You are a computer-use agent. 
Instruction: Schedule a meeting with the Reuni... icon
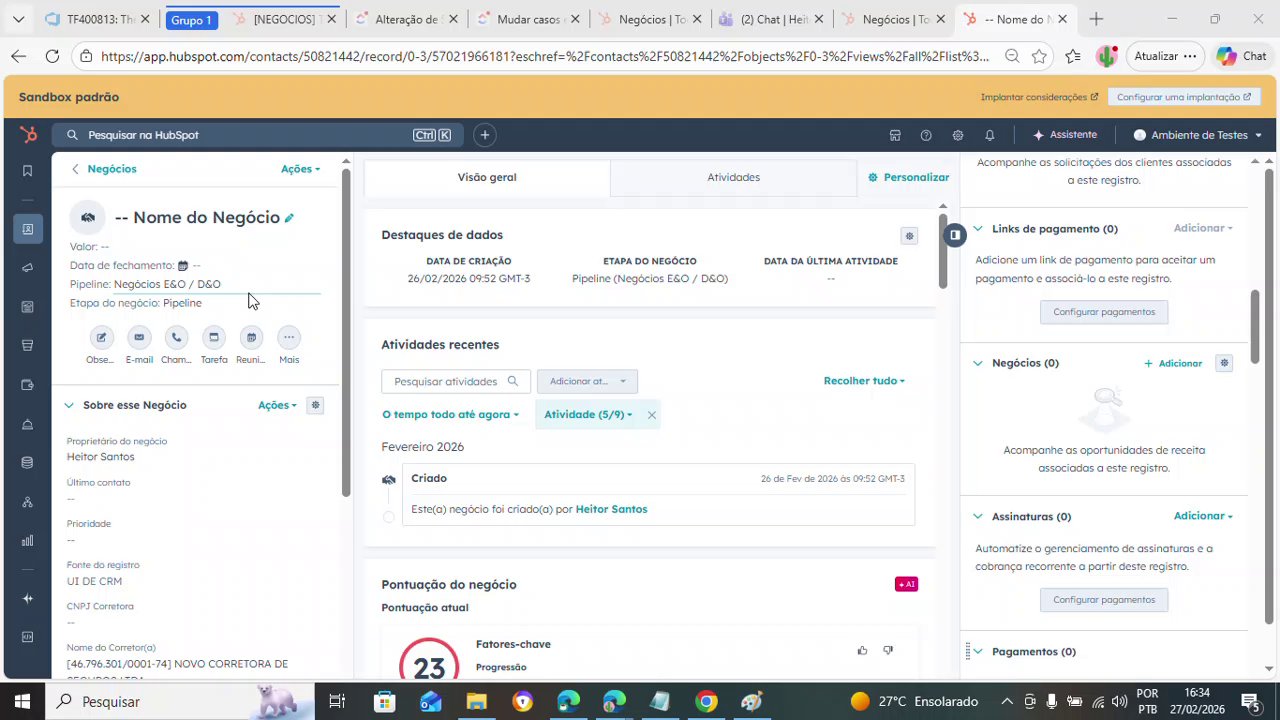251,338
